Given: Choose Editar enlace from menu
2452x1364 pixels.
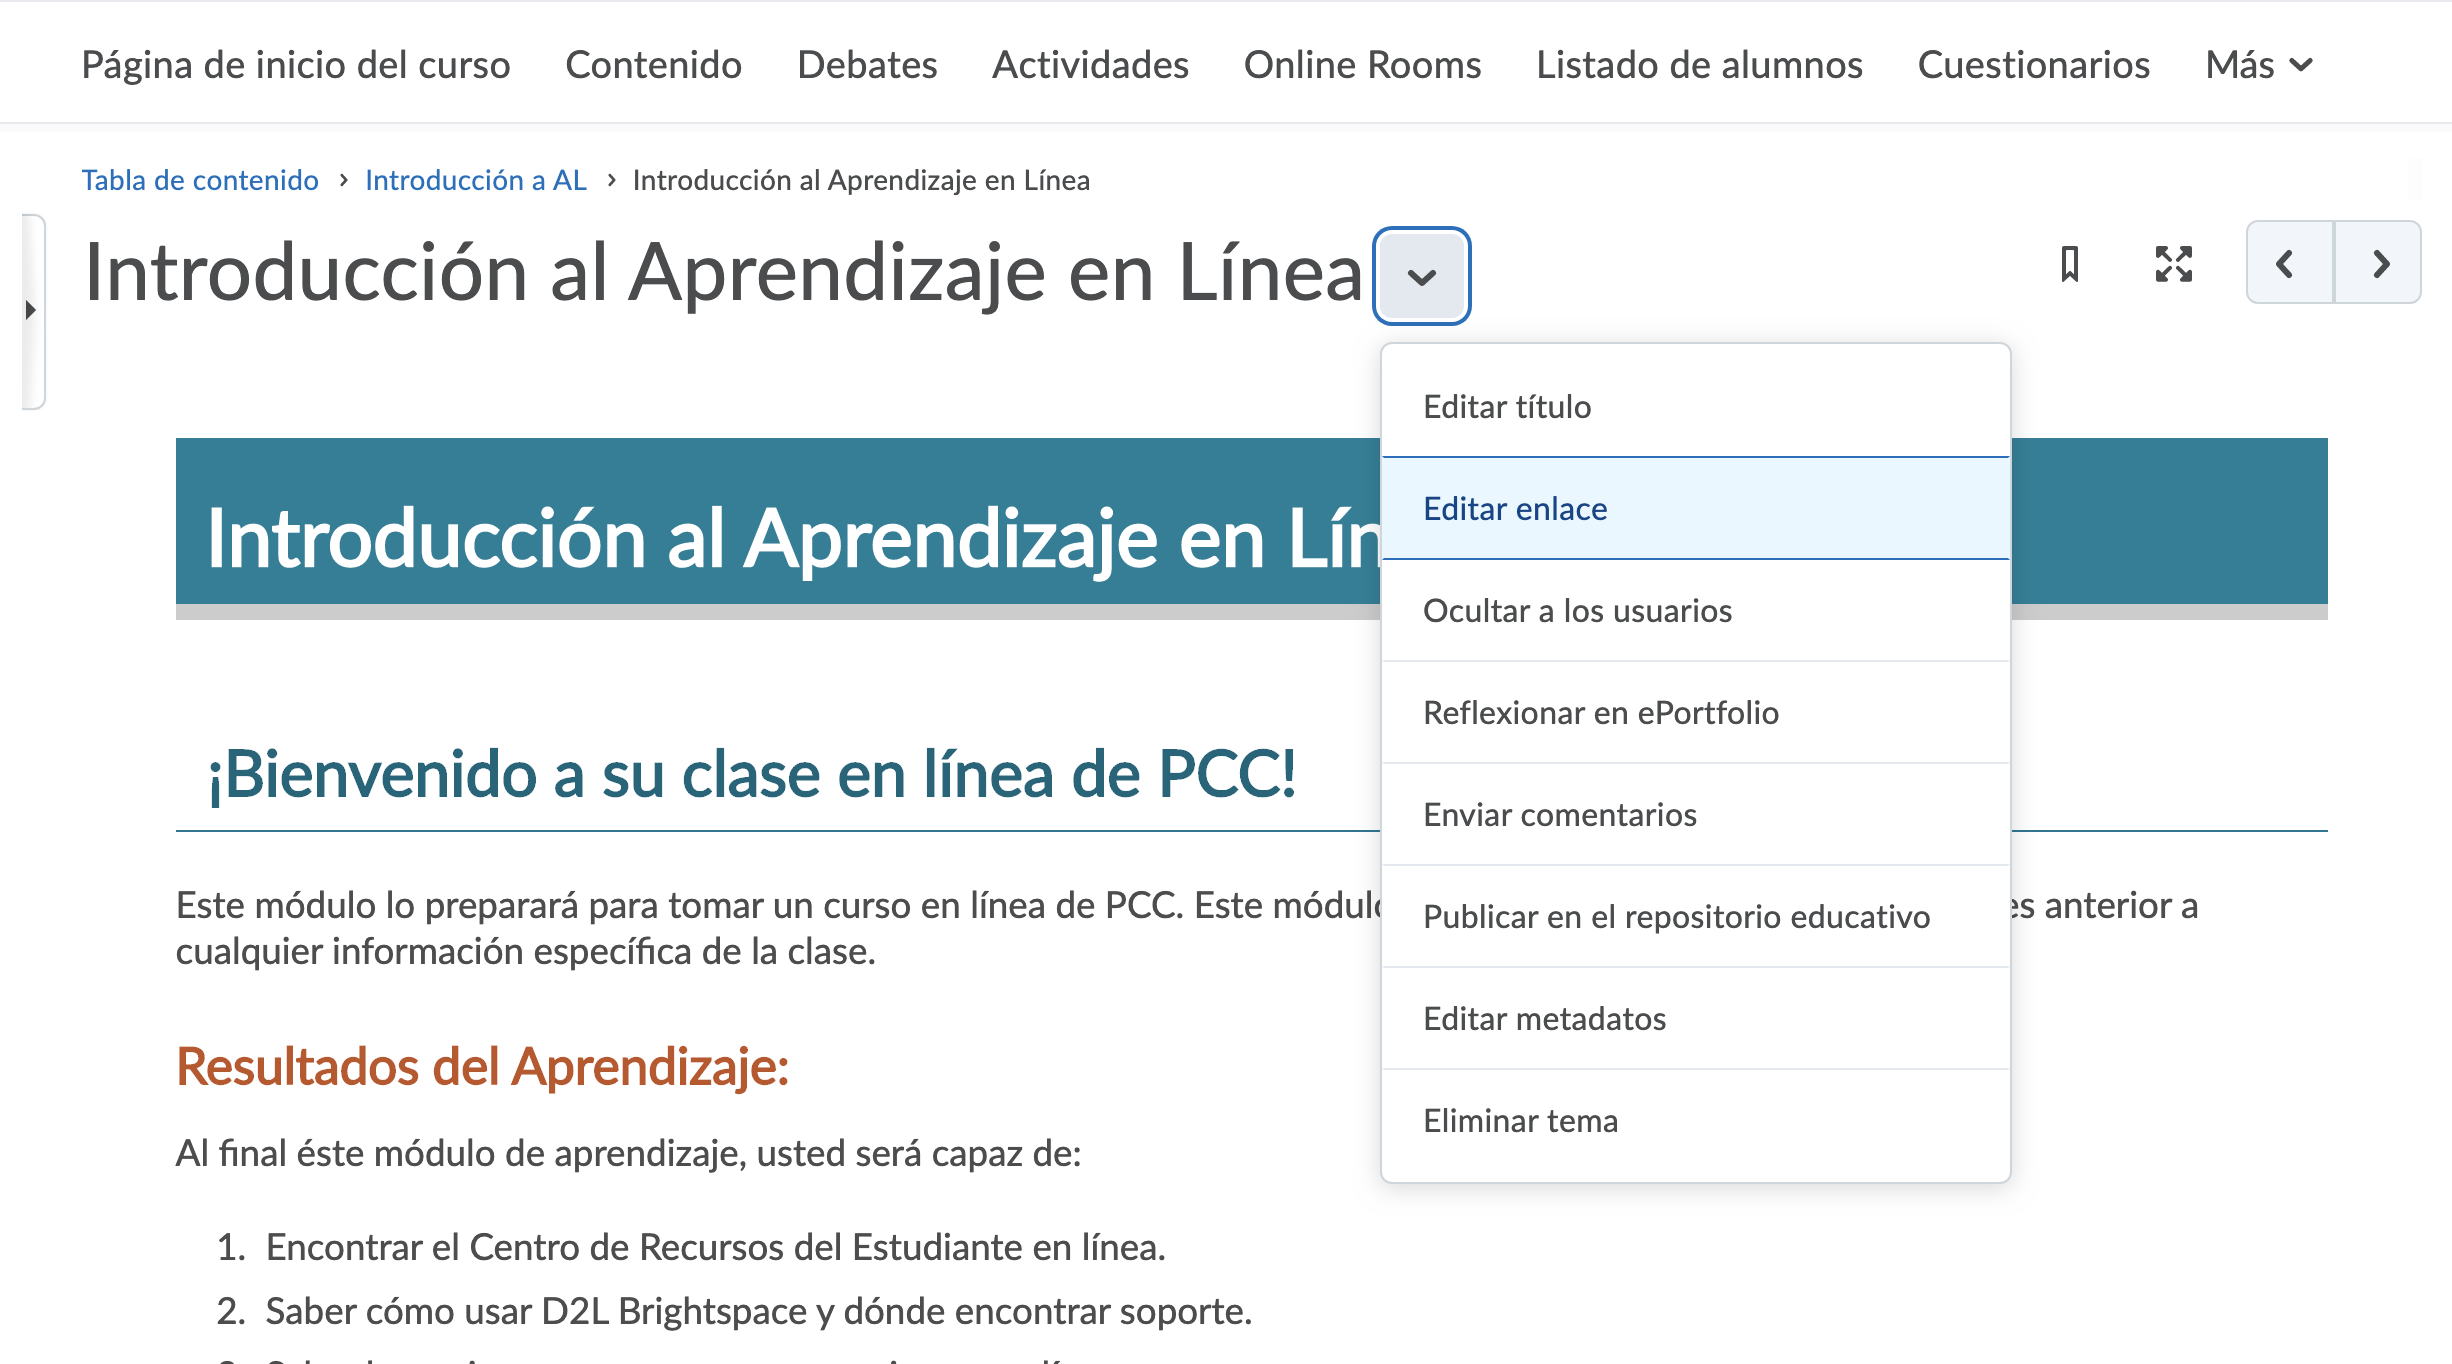Looking at the screenshot, I should point(1514,509).
